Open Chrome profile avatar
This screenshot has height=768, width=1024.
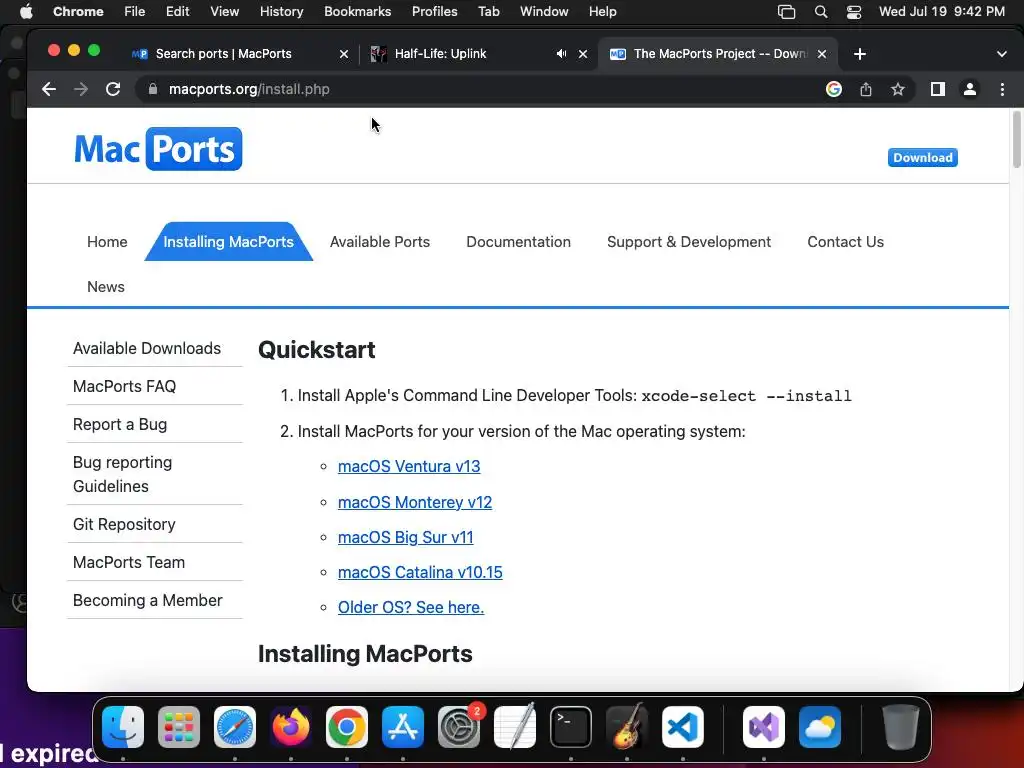pyautogui.click(x=970, y=89)
